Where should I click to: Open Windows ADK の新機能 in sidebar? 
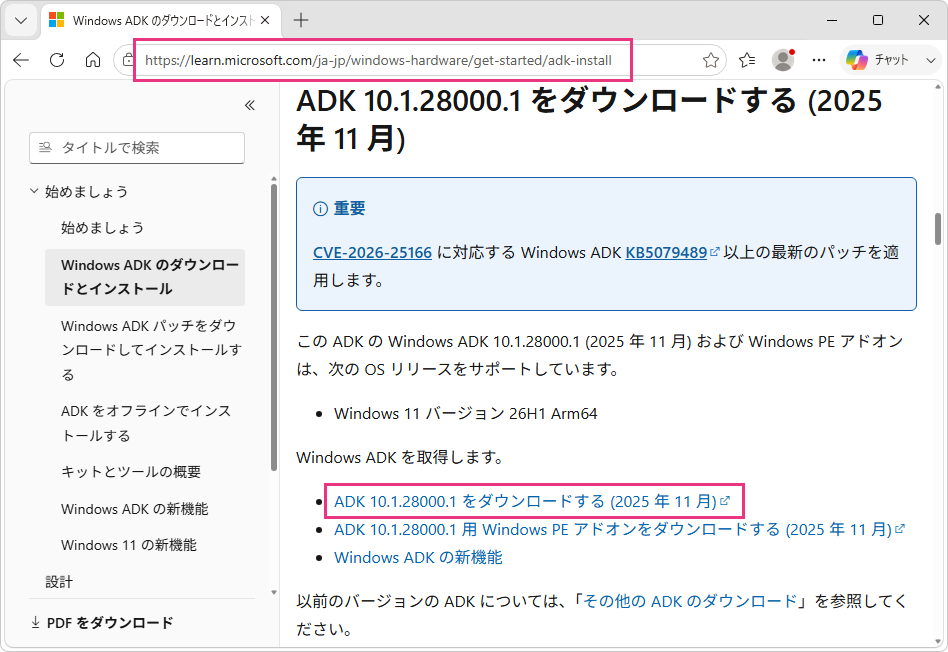[x=134, y=509]
